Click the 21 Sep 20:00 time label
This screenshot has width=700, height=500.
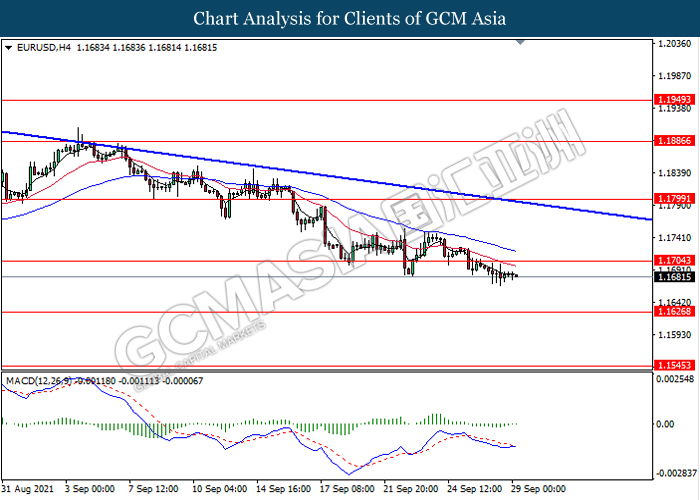411,489
